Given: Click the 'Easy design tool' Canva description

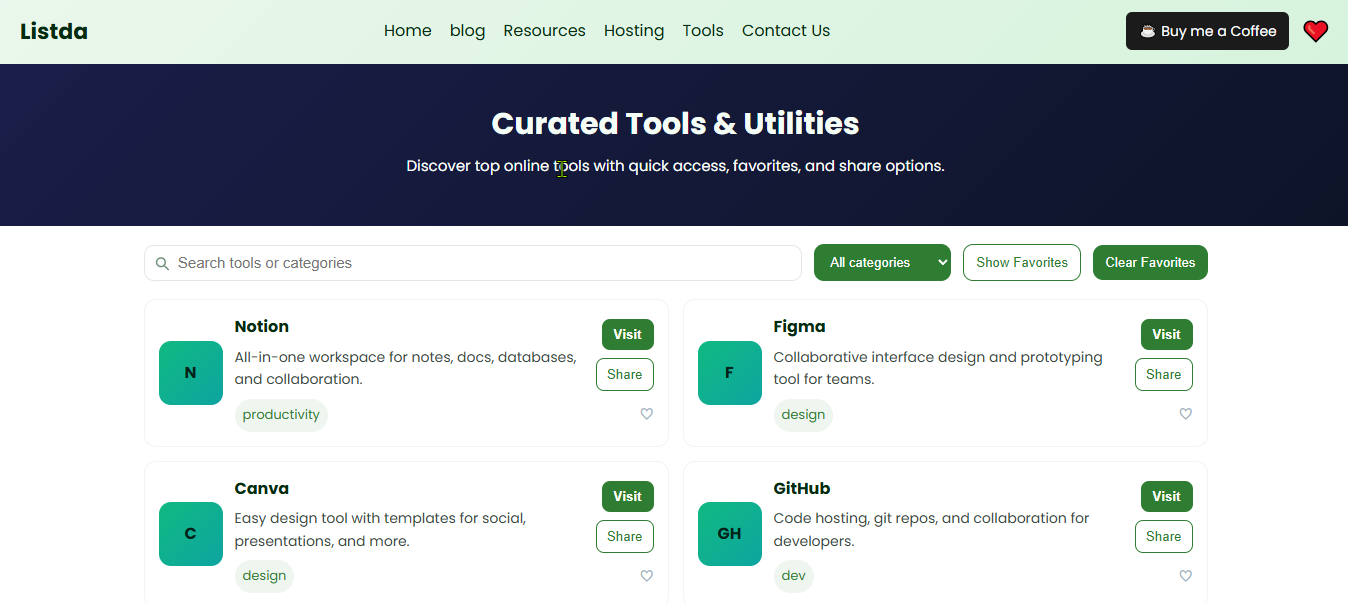Looking at the screenshot, I should [x=381, y=530].
